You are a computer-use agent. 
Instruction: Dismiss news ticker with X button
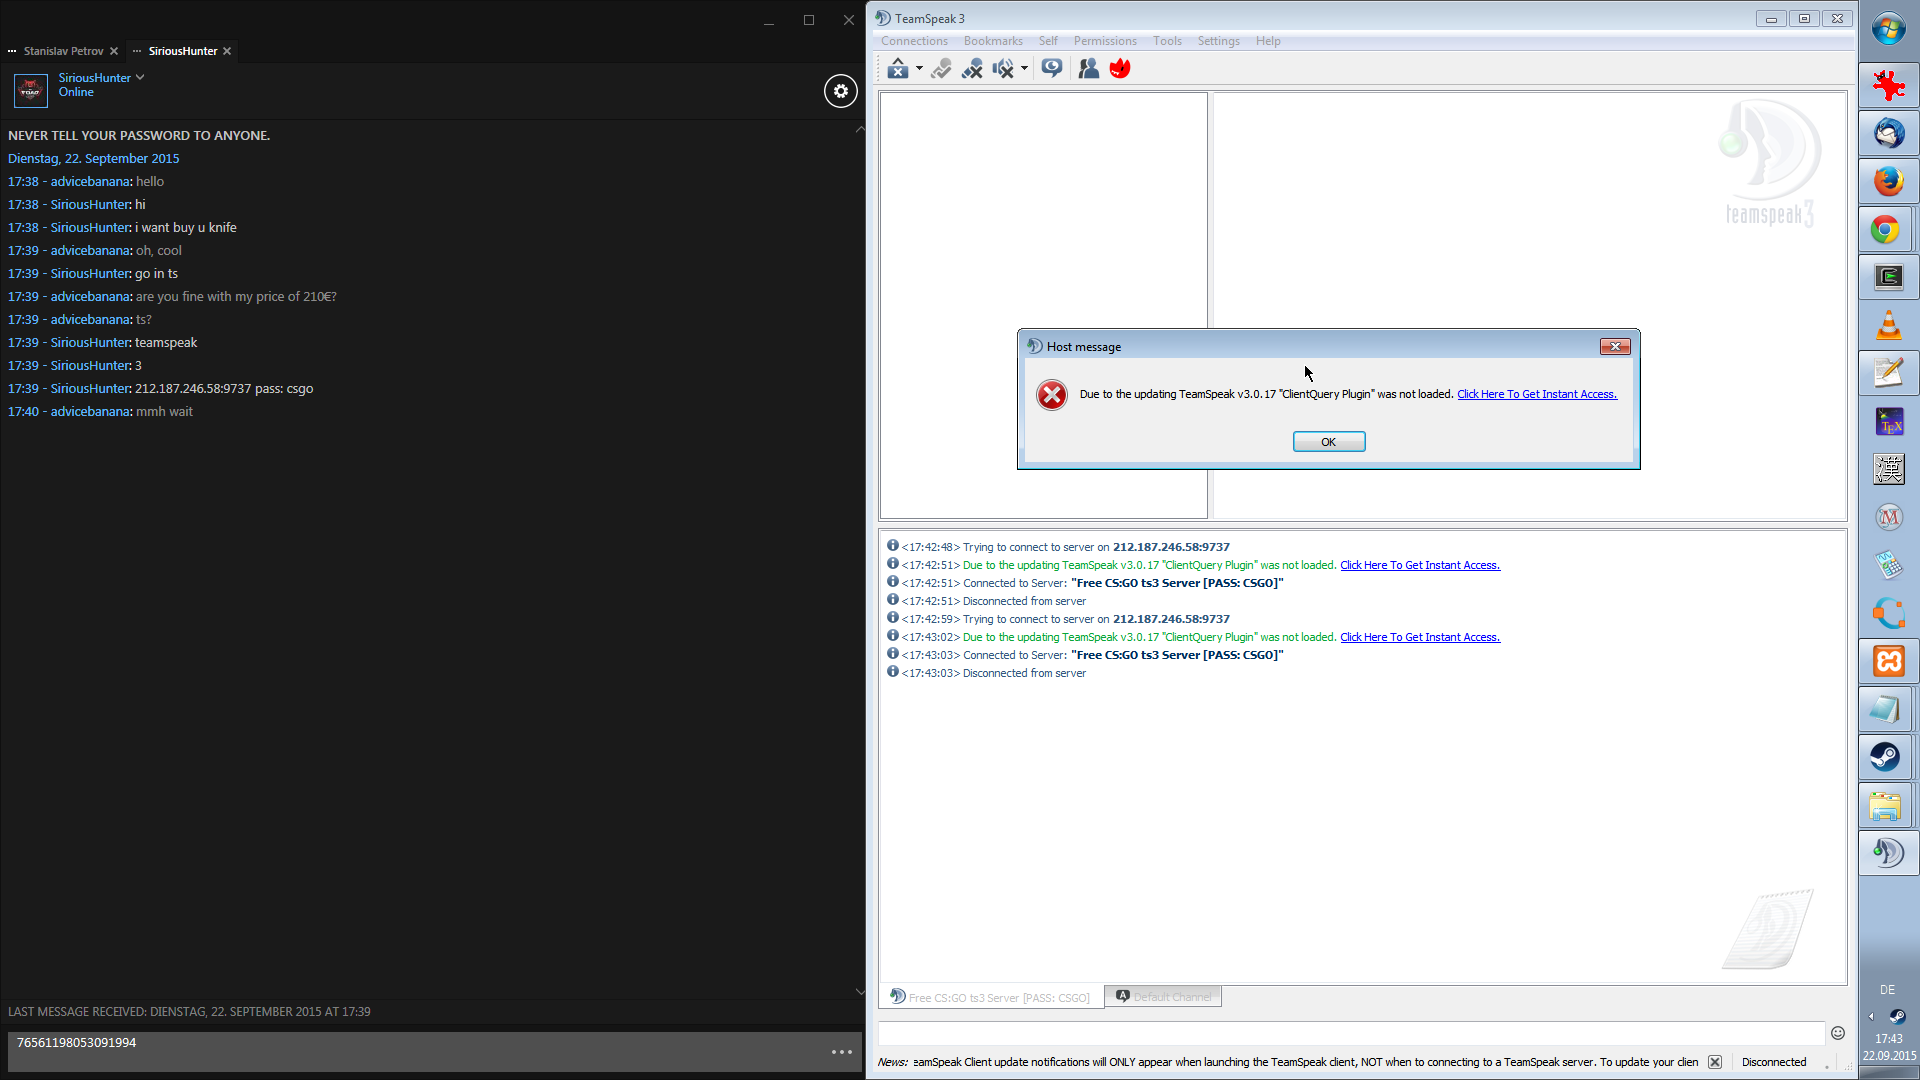[1714, 1062]
